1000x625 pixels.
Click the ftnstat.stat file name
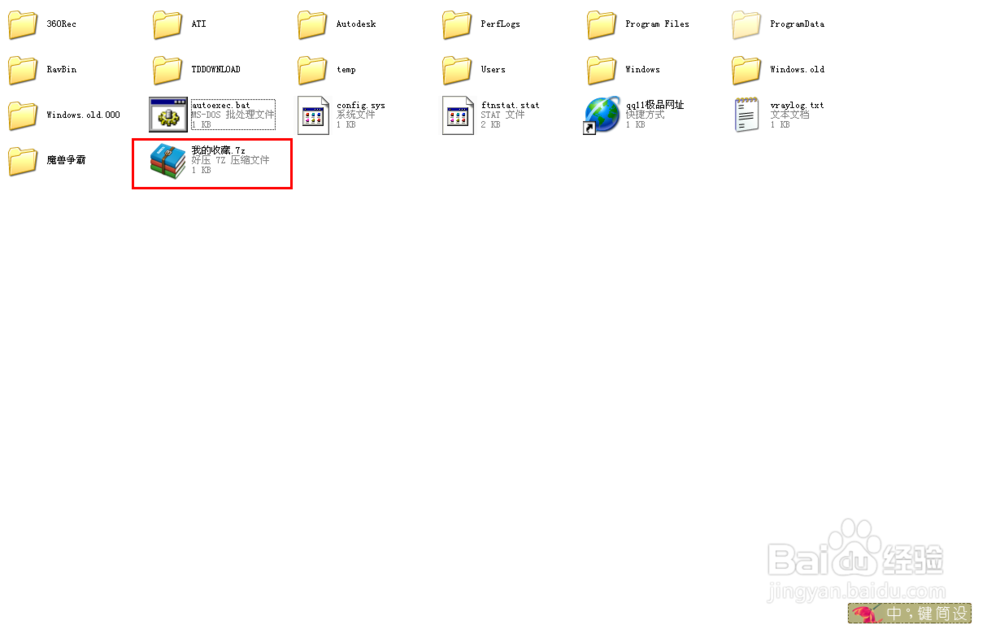[510, 105]
